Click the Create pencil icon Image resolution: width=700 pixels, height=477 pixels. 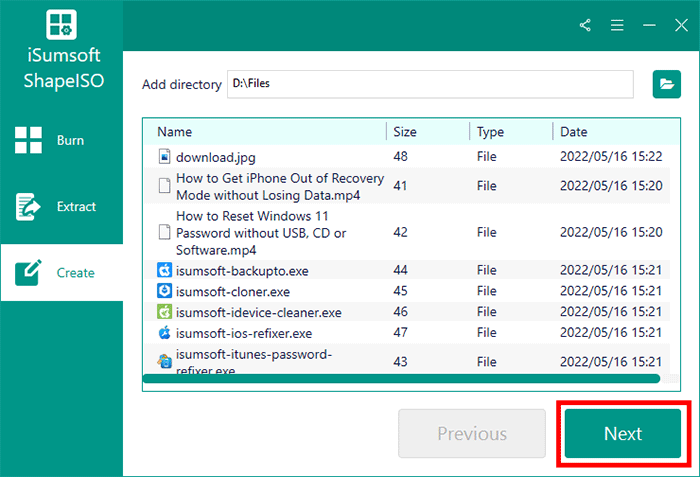pos(28,272)
